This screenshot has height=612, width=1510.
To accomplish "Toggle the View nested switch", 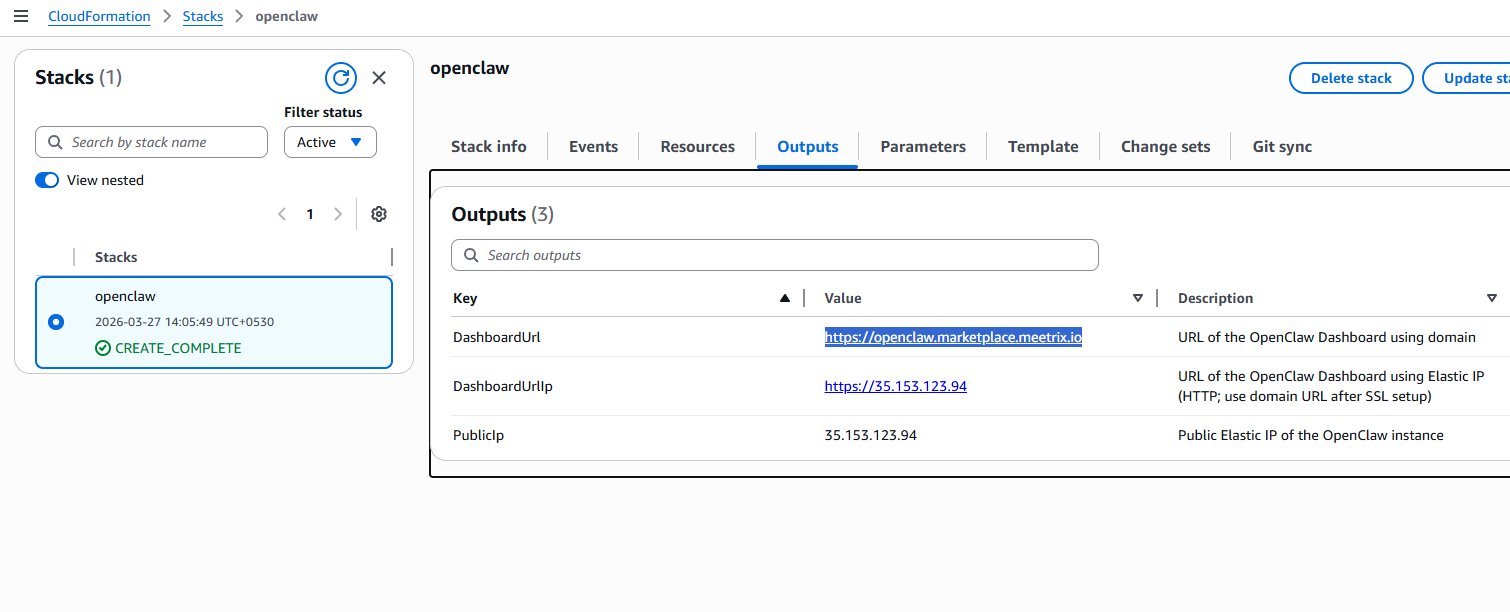I will [47, 180].
